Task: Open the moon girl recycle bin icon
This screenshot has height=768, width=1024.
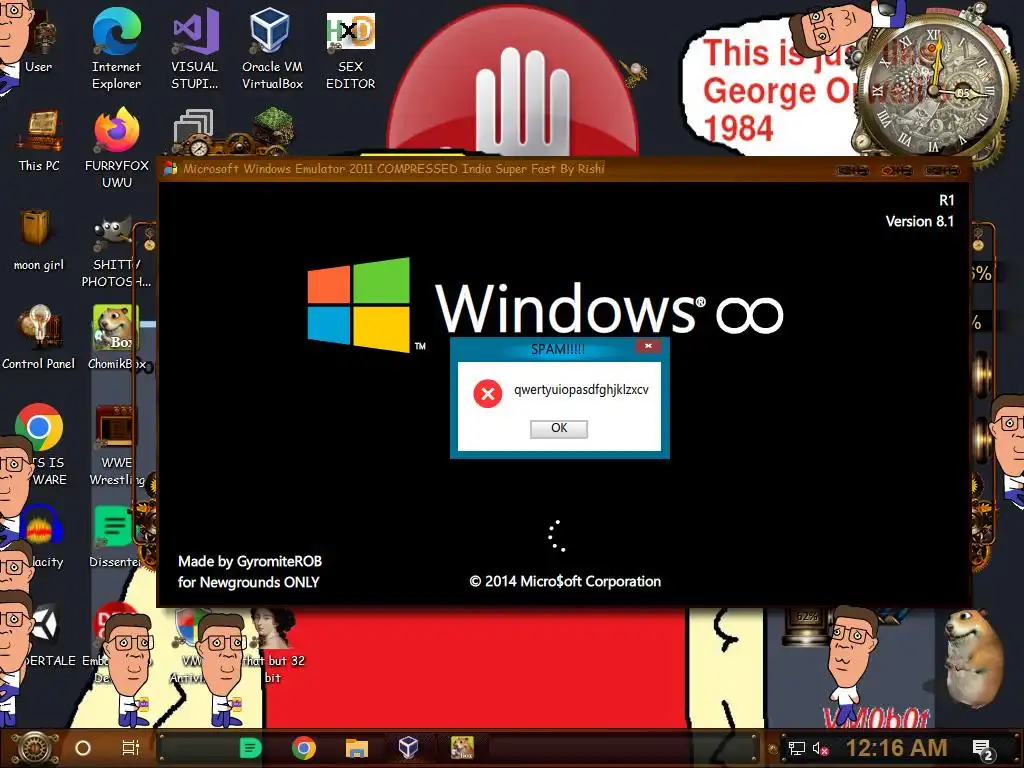Action: pos(38,238)
